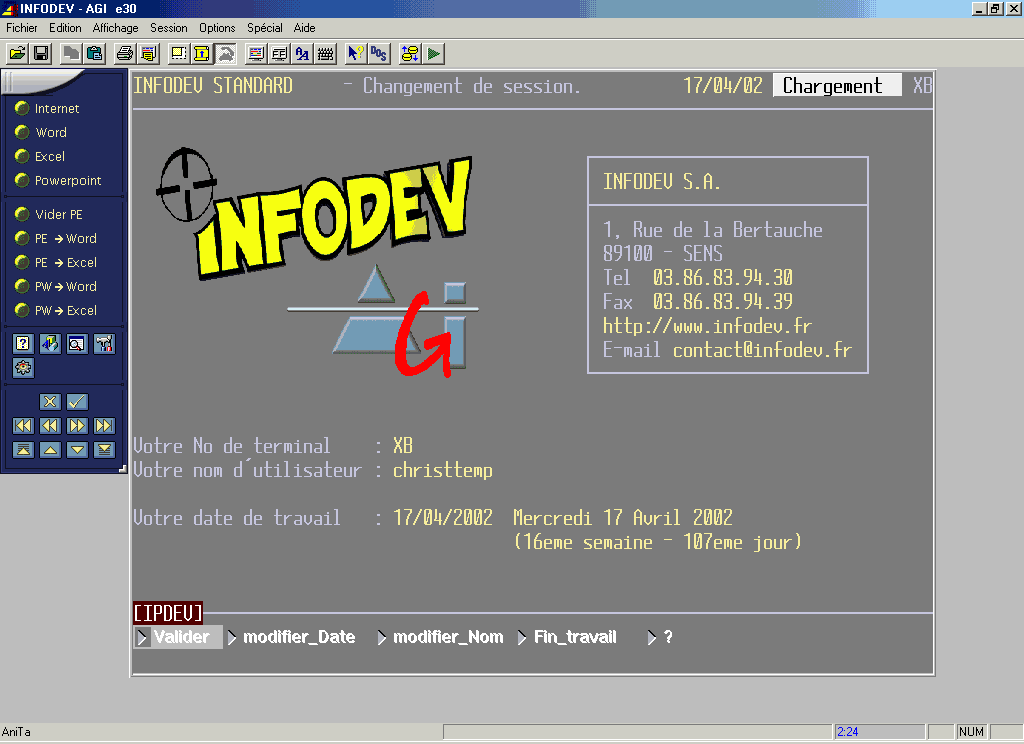Viewport: 1024px width, 744px height.
Task: Select the Valider option
Action: (178, 637)
